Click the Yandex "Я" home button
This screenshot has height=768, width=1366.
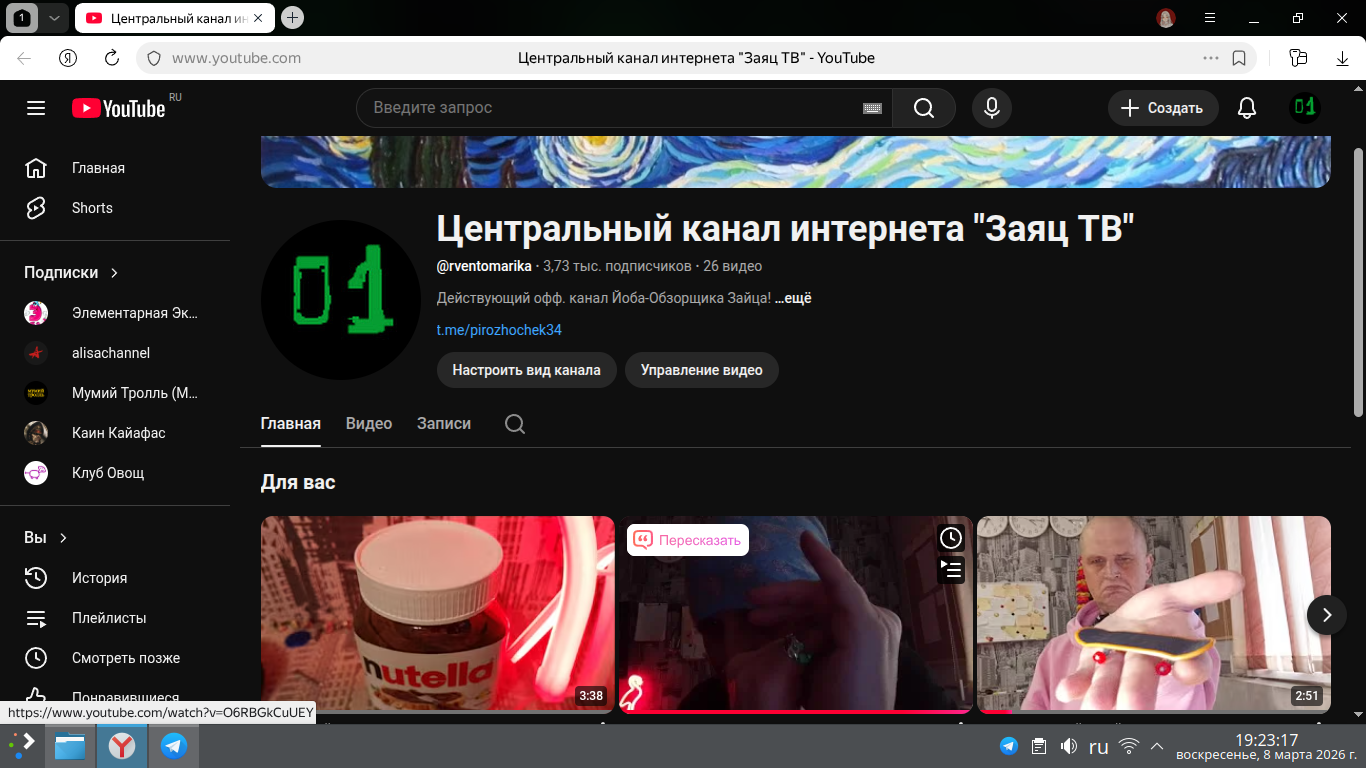pyautogui.click(x=68, y=58)
